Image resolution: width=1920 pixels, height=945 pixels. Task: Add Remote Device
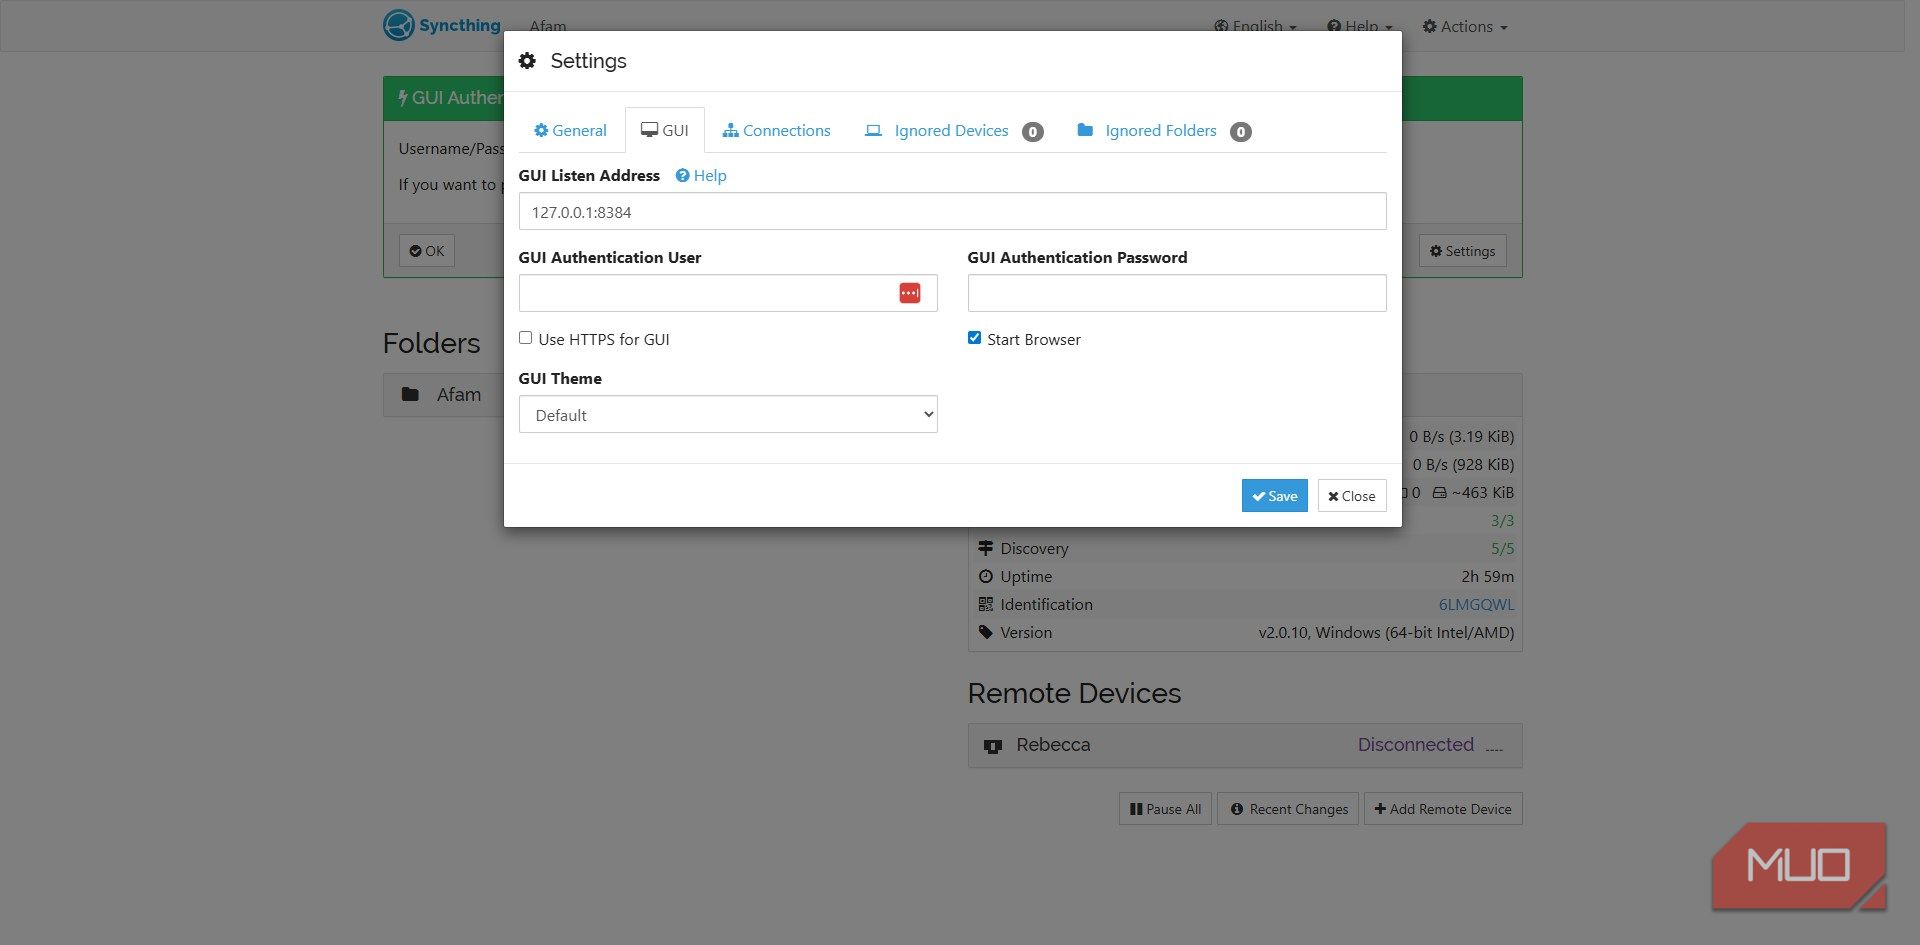click(1443, 809)
